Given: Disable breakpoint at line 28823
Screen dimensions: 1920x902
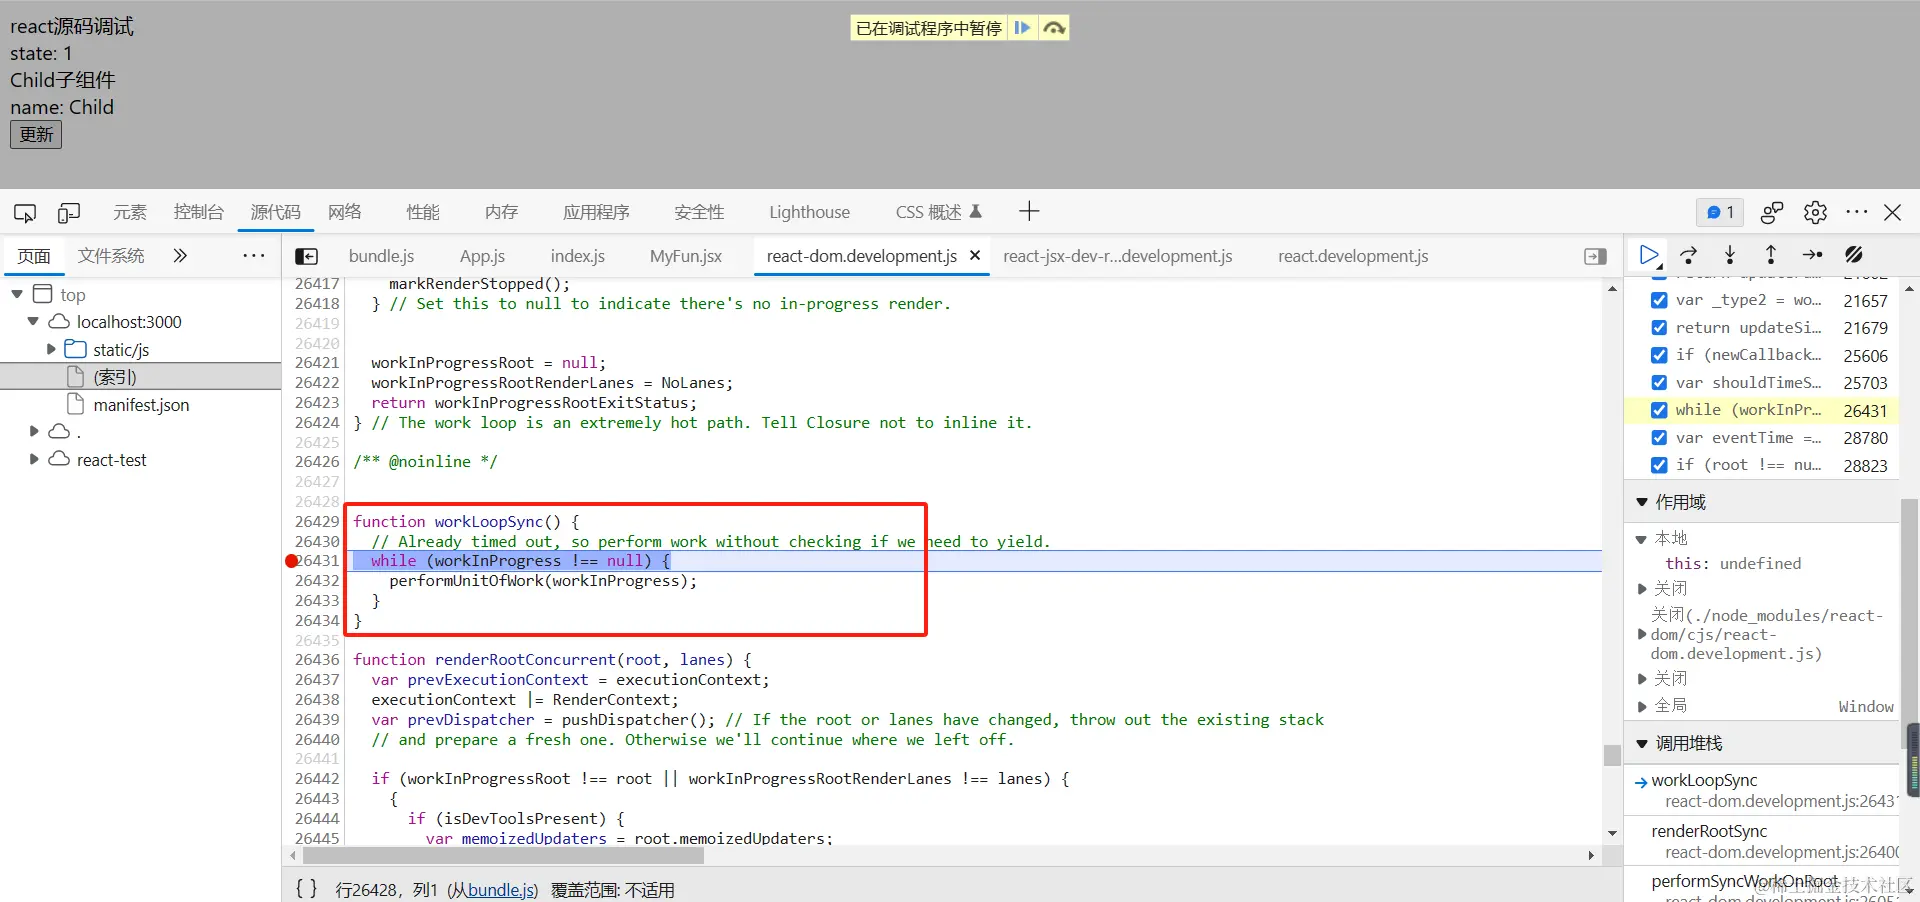Looking at the screenshot, I should (1659, 465).
